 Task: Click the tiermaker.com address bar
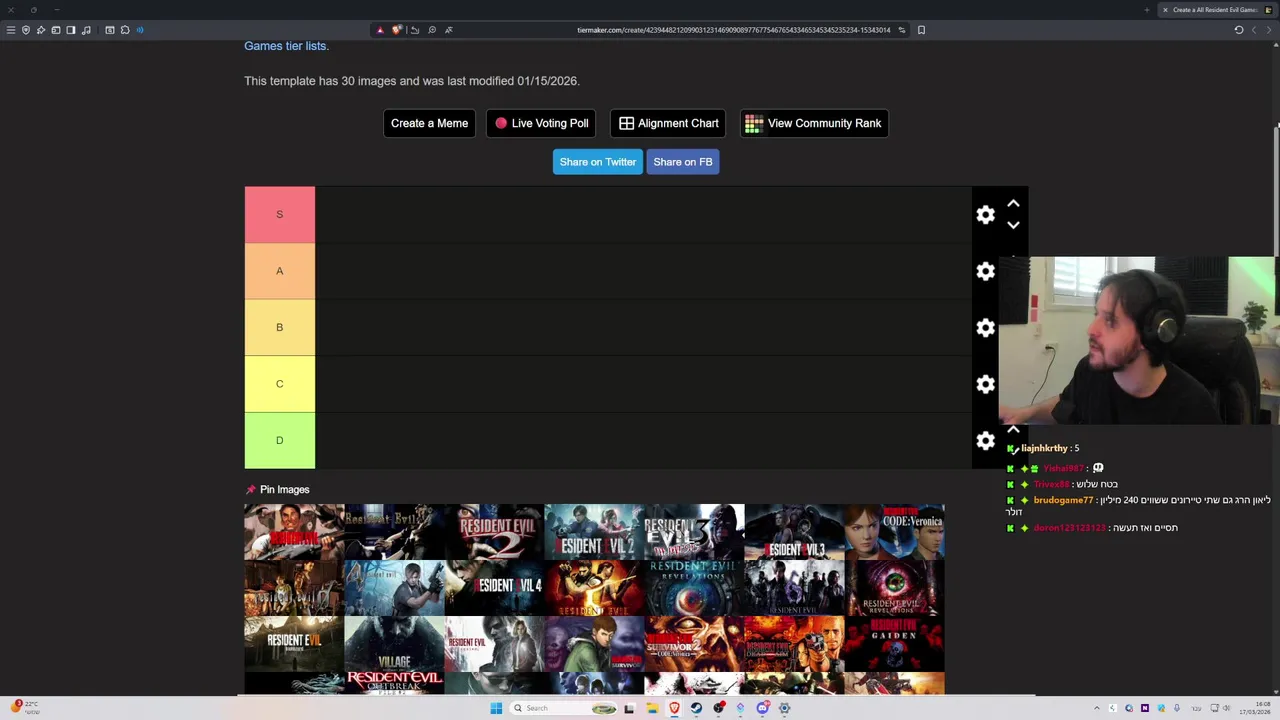[x=733, y=30]
